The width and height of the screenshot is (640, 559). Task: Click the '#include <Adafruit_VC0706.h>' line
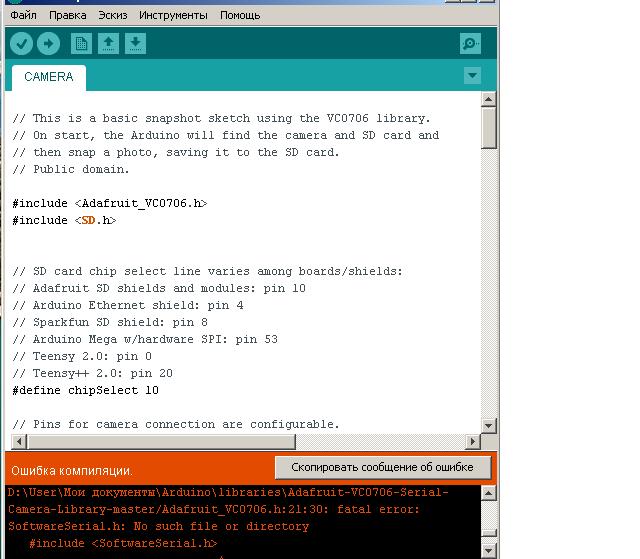pos(110,203)
